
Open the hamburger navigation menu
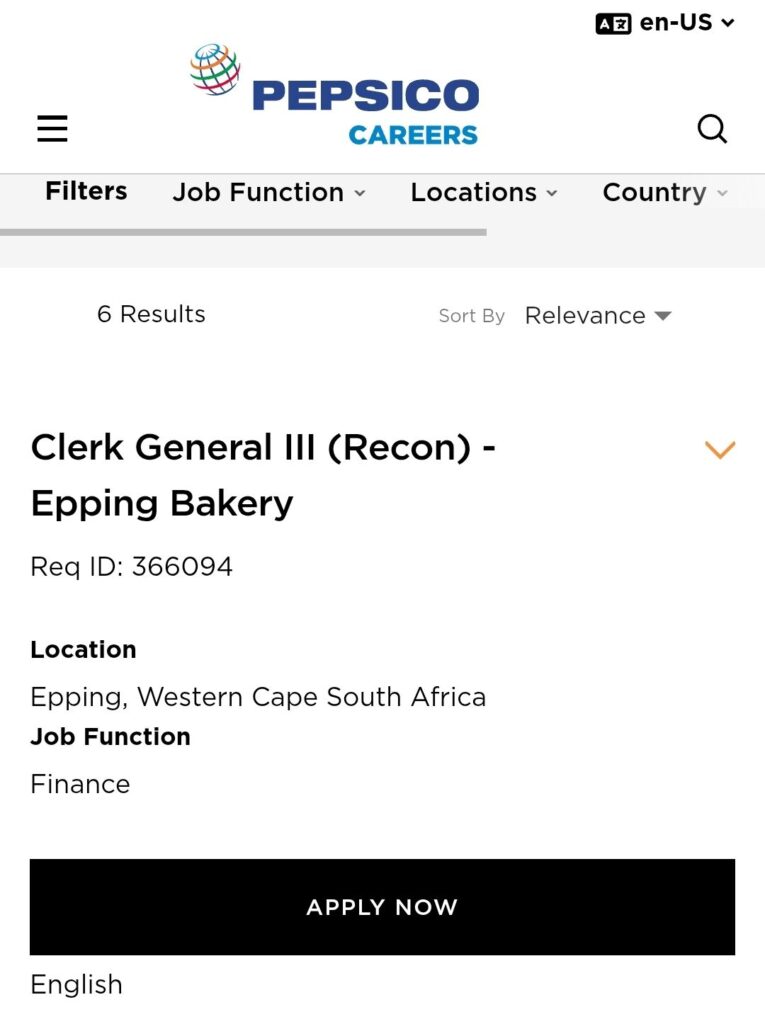click(x=52, y=129)
